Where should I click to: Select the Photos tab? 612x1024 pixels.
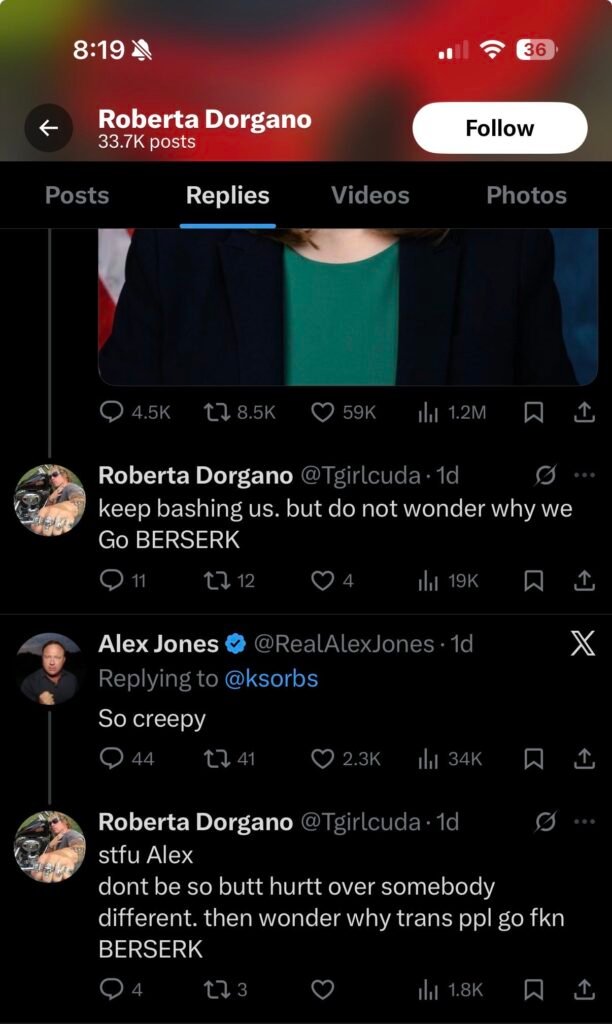(x=526, y=195)
